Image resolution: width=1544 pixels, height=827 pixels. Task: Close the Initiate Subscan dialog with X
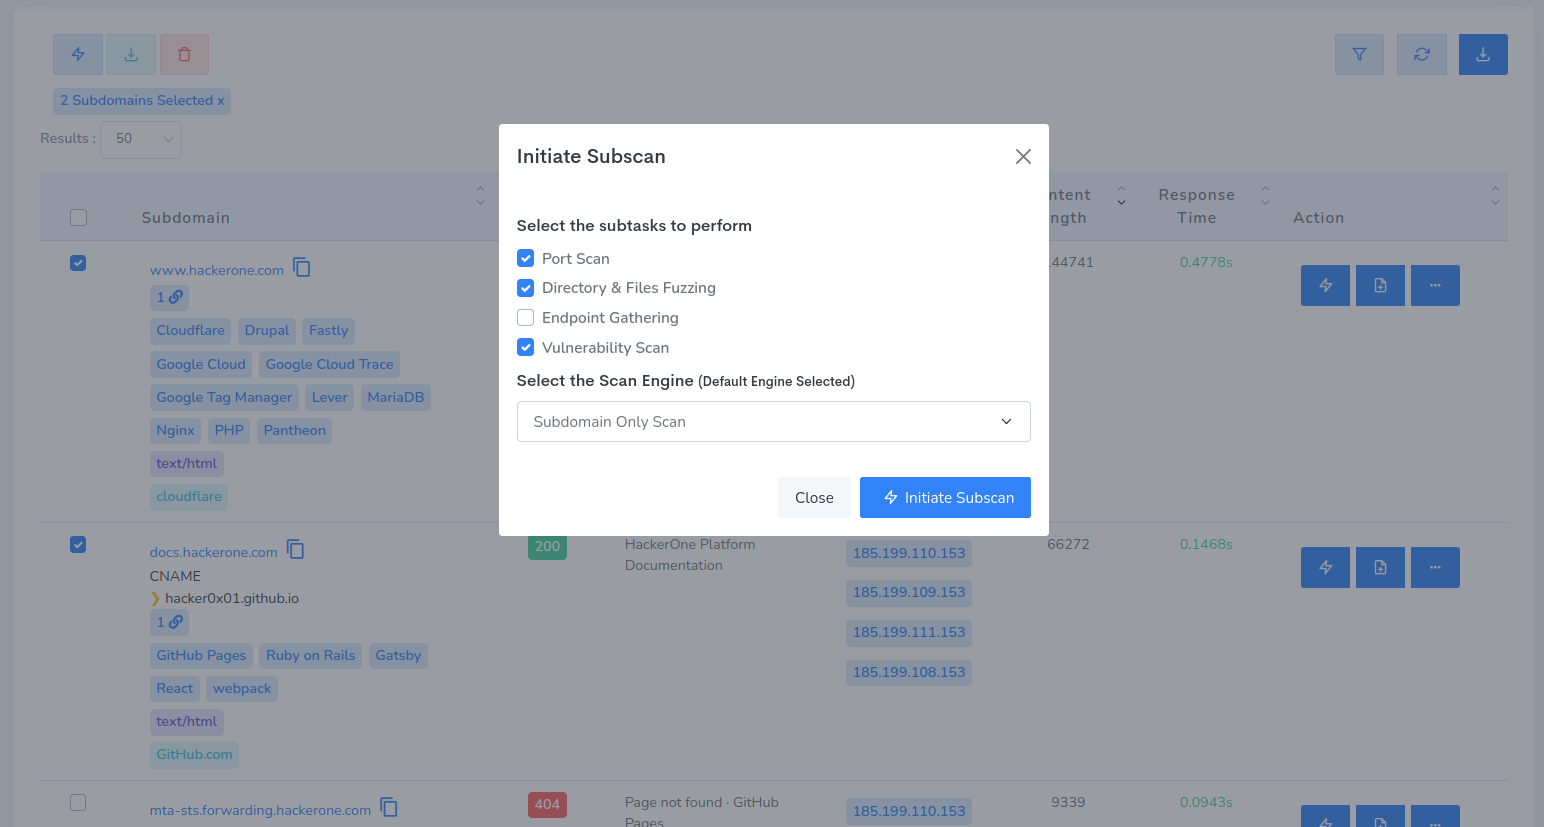pyautogui.click(x=1023, y=157)
